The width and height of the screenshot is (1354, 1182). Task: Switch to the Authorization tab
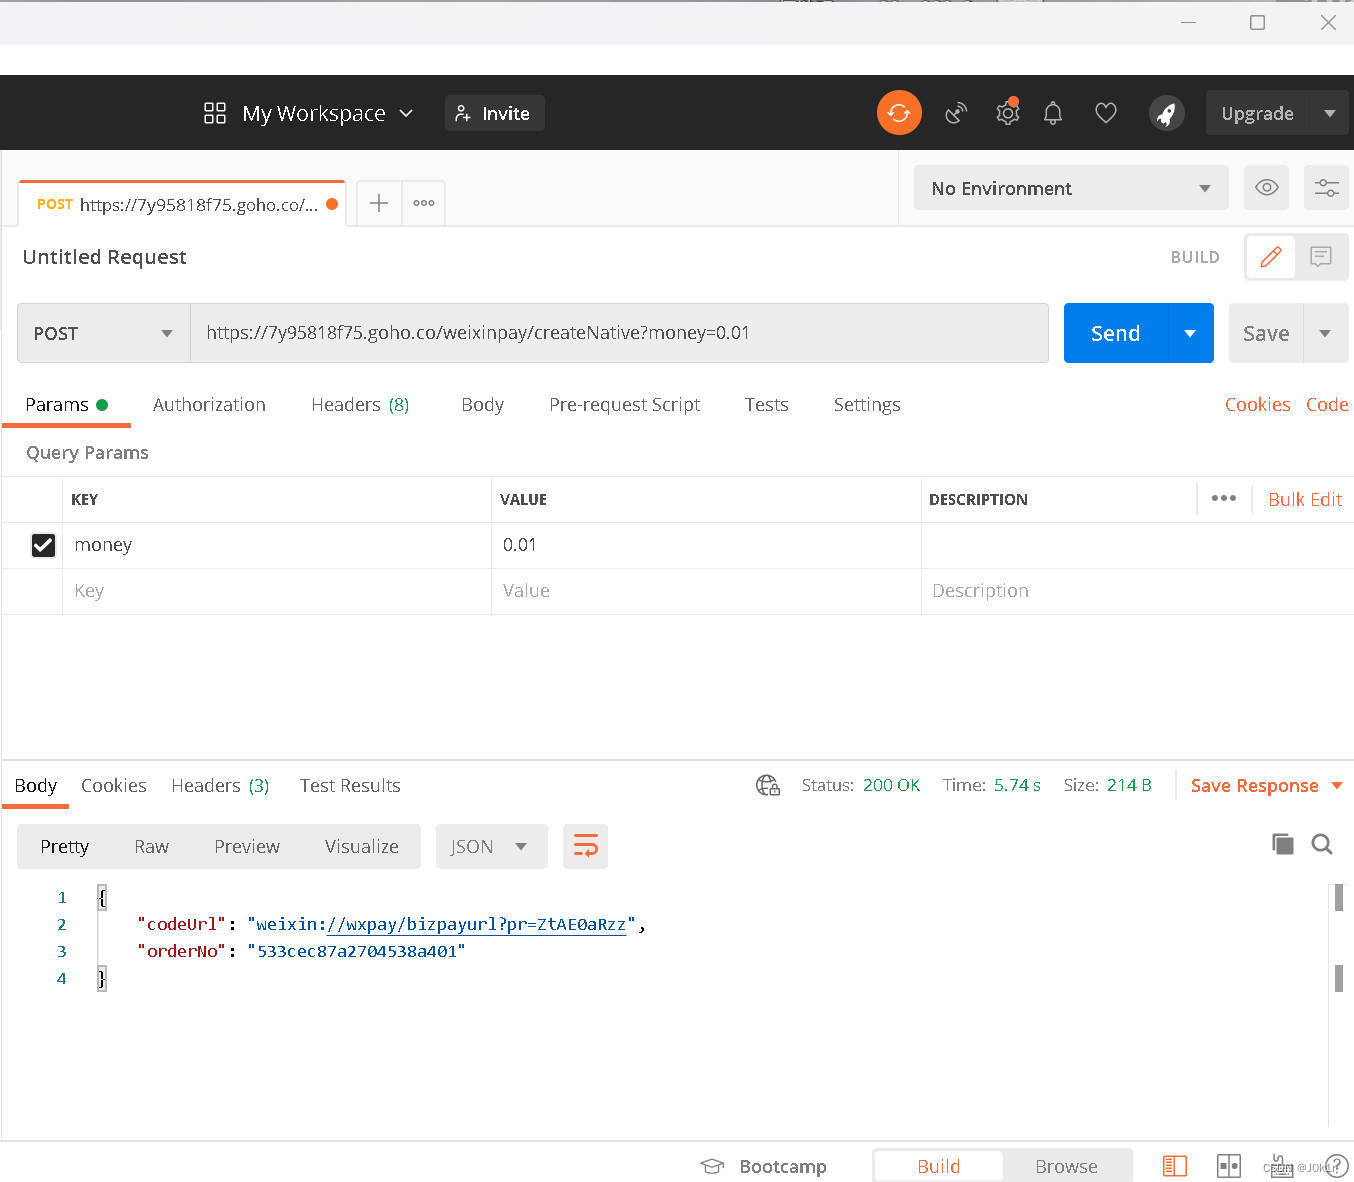209,404
